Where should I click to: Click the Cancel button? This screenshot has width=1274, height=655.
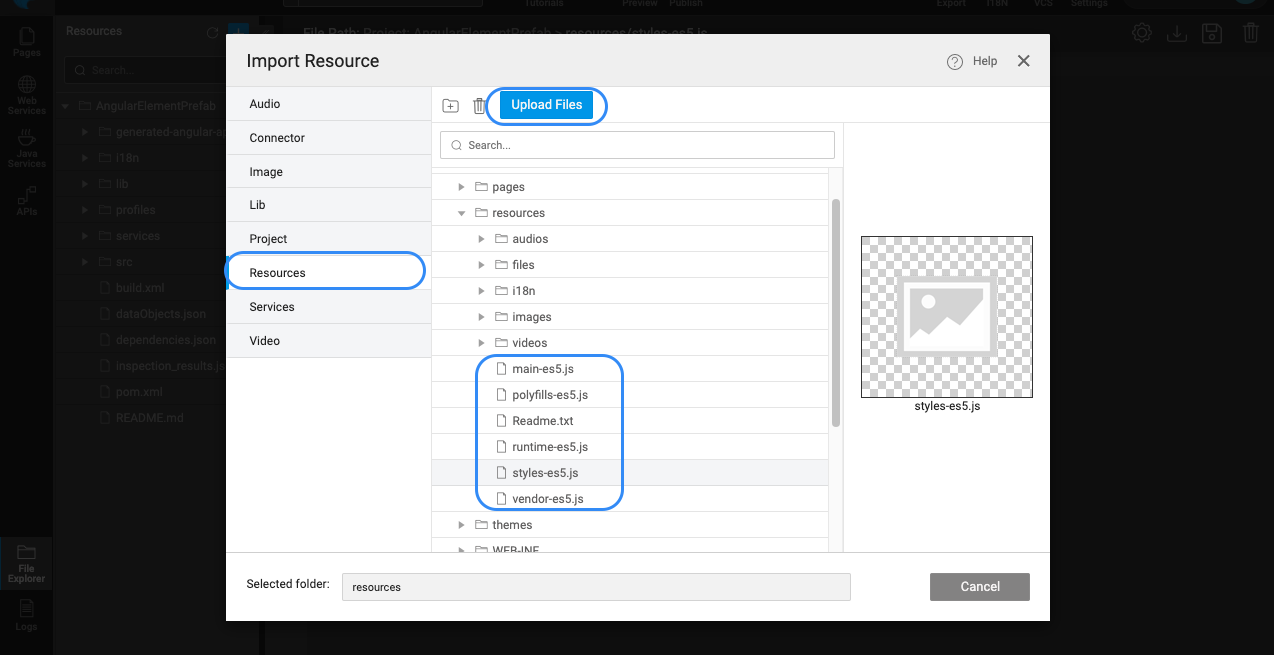point(979,587)
